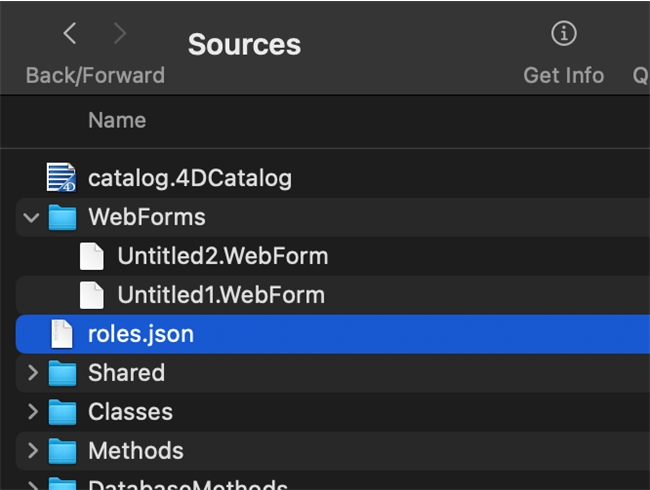Select the Untitled1.WebForm file name

(x=221, y=295)
